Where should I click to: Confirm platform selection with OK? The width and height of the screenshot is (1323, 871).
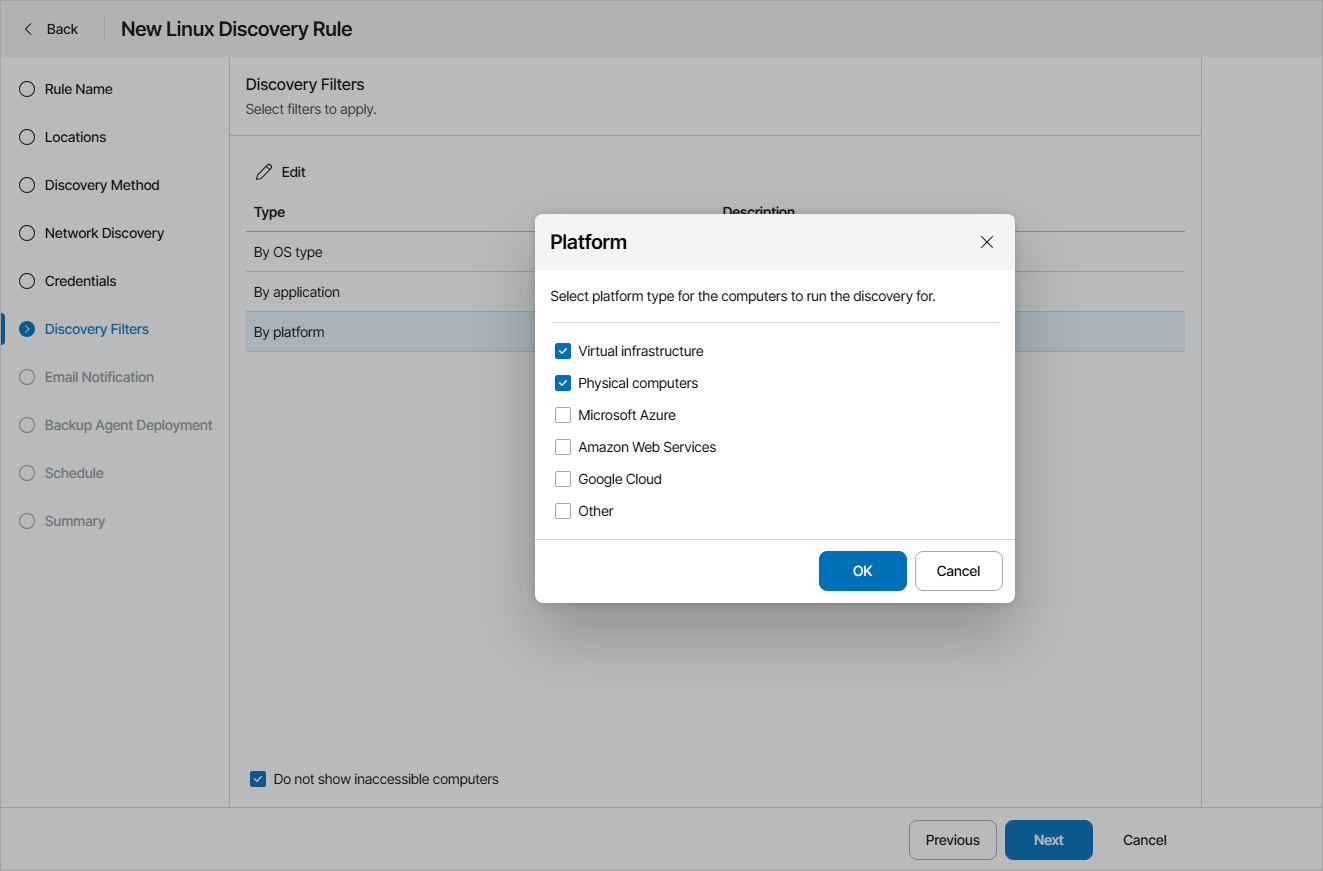pos(862,570)
